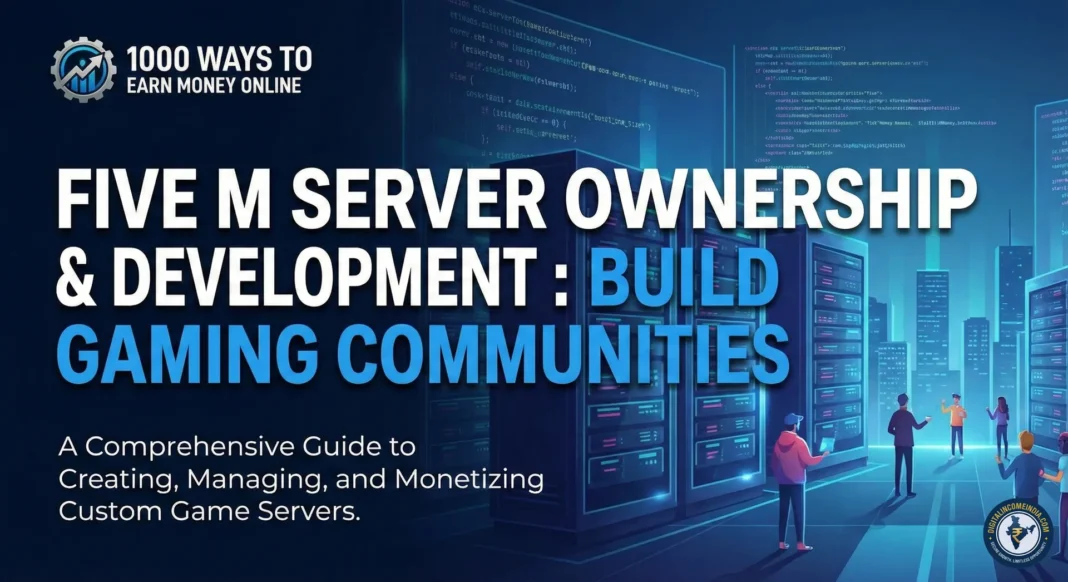Select the "FIVE M SERVER OWNERSHIP" headline
The width and height of the screenshot is (1068, 582).
(x=516, y=199)
